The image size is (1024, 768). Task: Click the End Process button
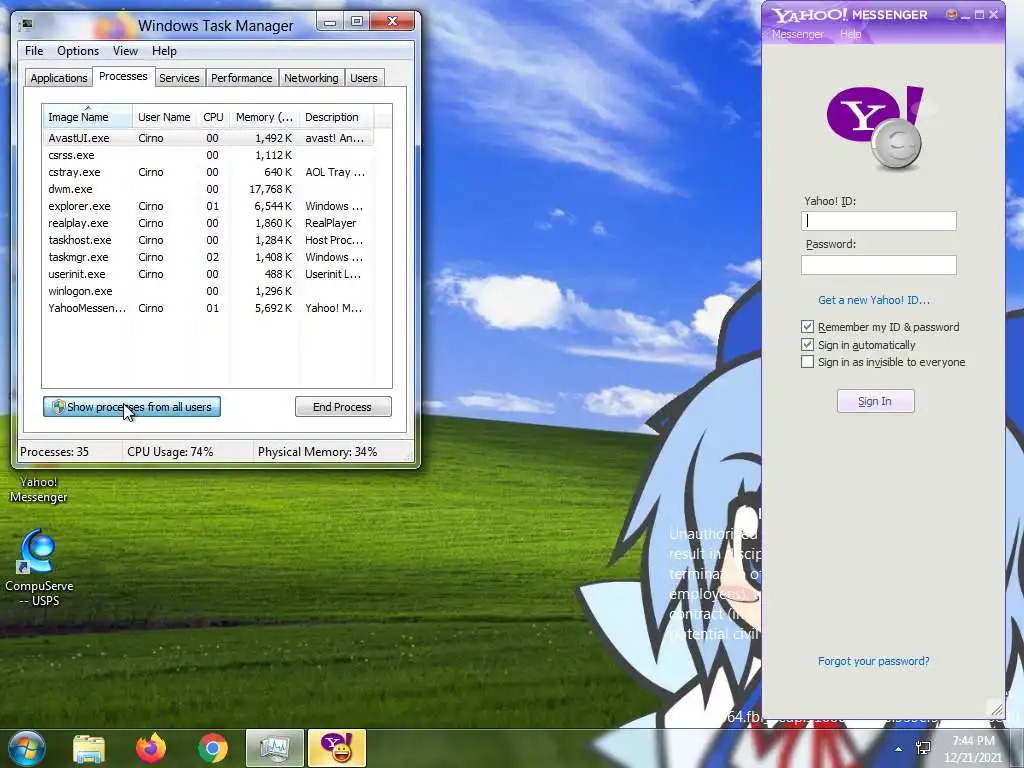(343, 407)
